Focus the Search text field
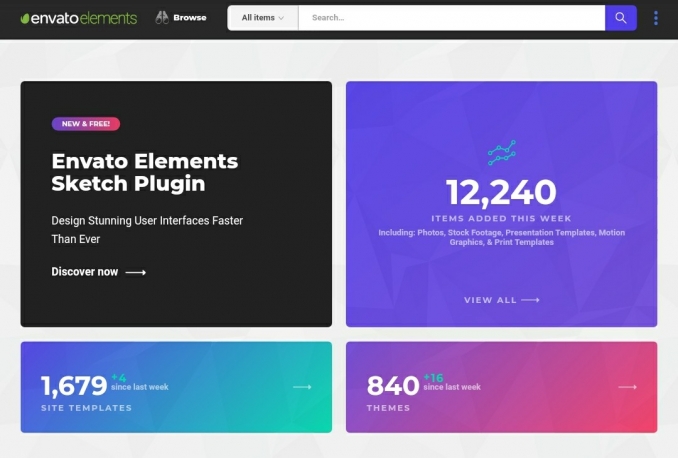The width and height of the screenshot is (678, 458). (x=450, y=18)
